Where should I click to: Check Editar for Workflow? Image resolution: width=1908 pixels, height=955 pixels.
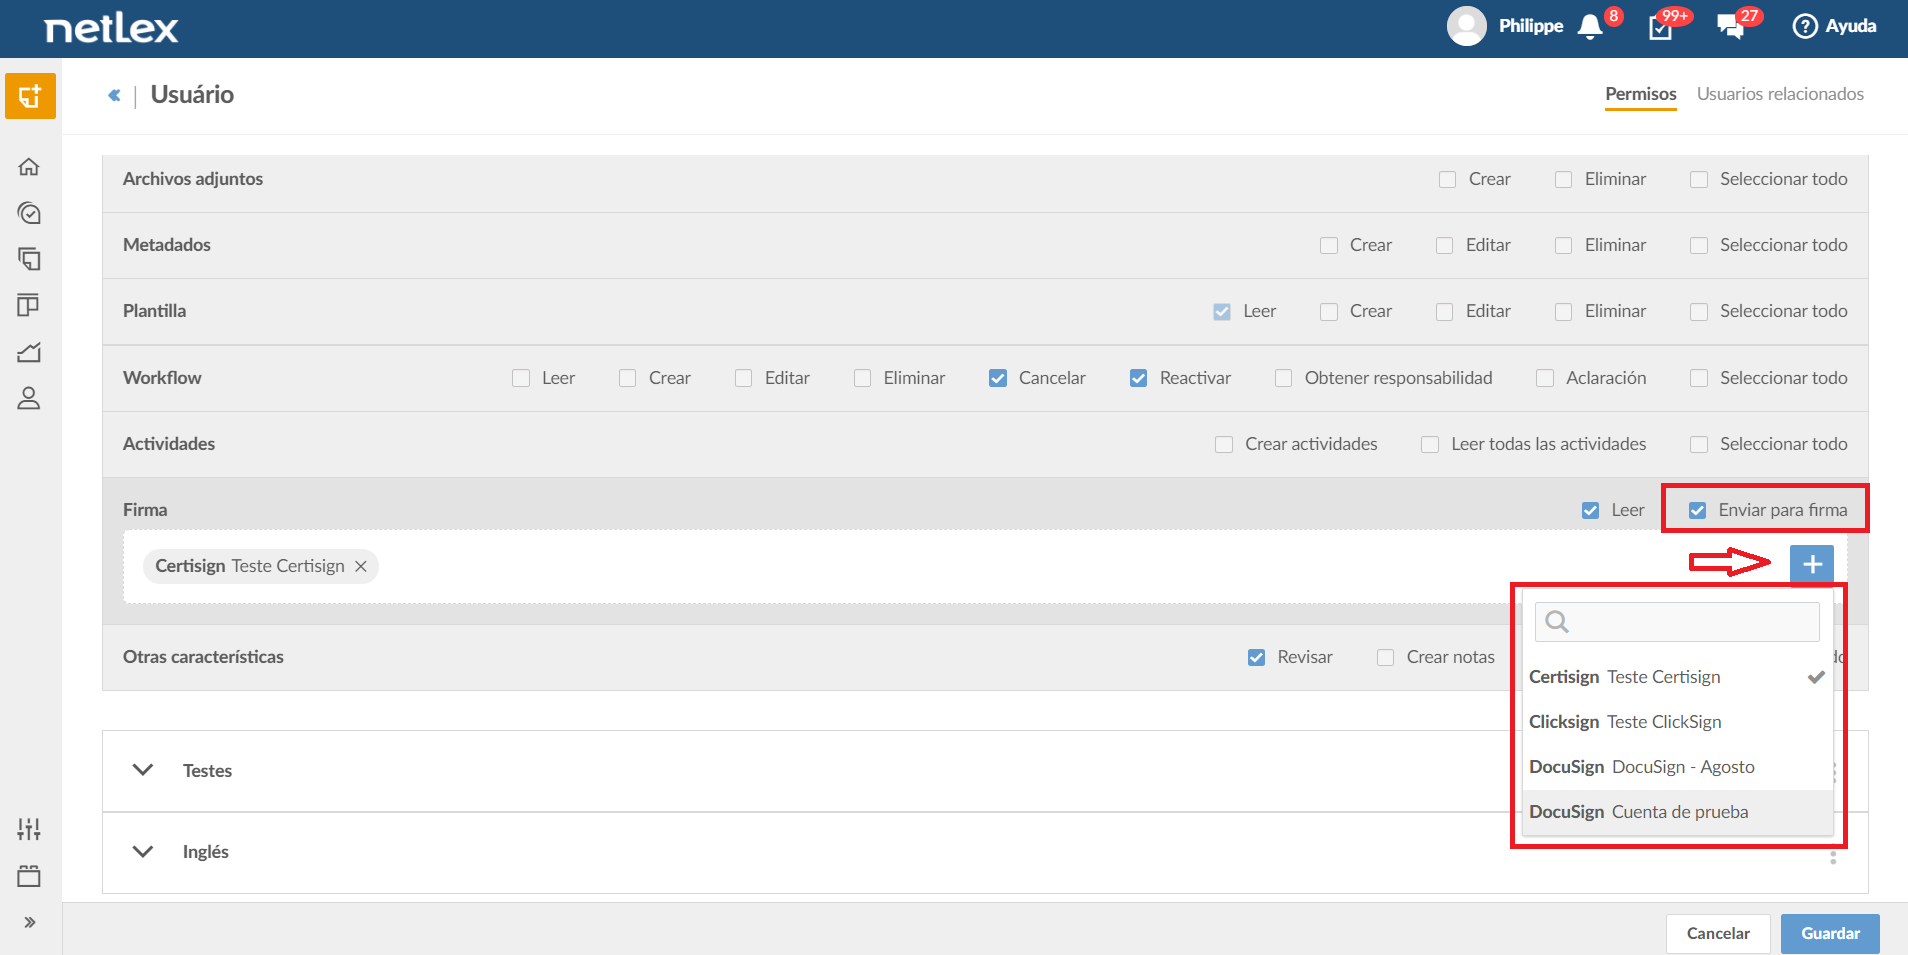(743, 378)
